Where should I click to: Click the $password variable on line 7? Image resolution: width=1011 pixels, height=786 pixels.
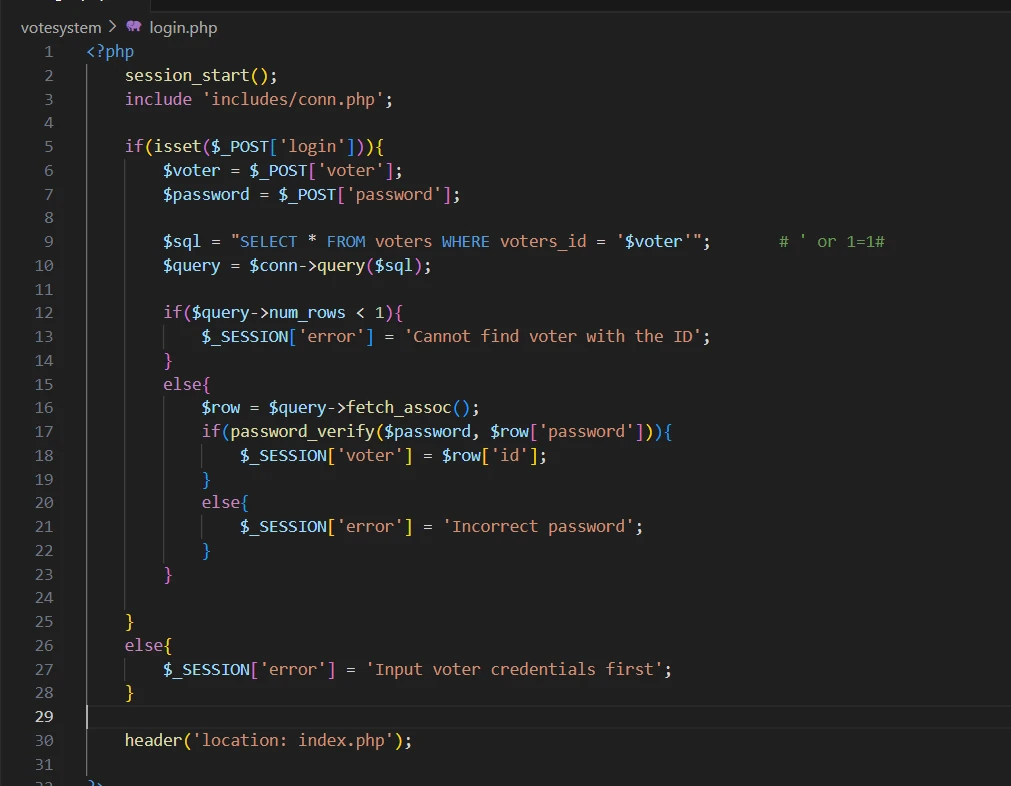tap(206, 195)
